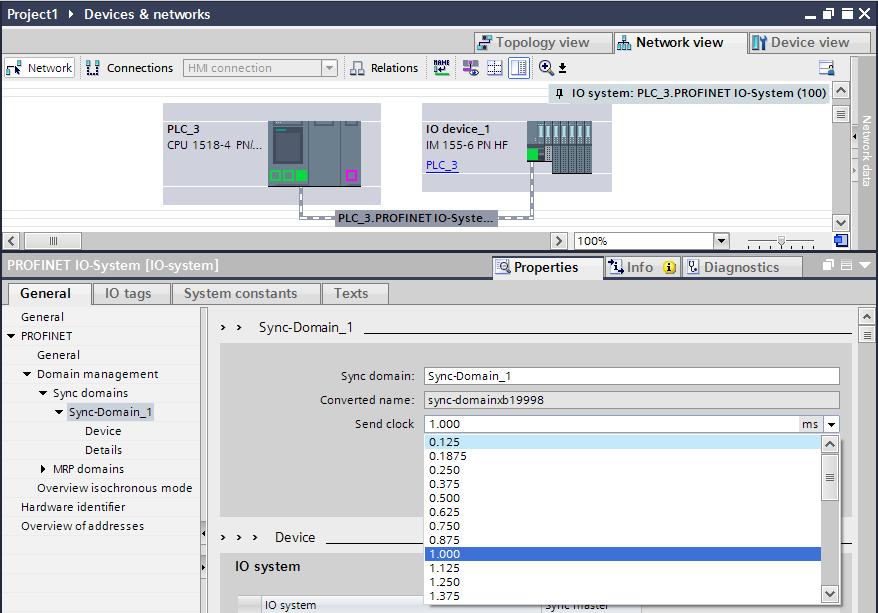Click the horizontal scrollbar left arrow
The height and width of the screenshot is (613, 878).
[x=11, y=241]
